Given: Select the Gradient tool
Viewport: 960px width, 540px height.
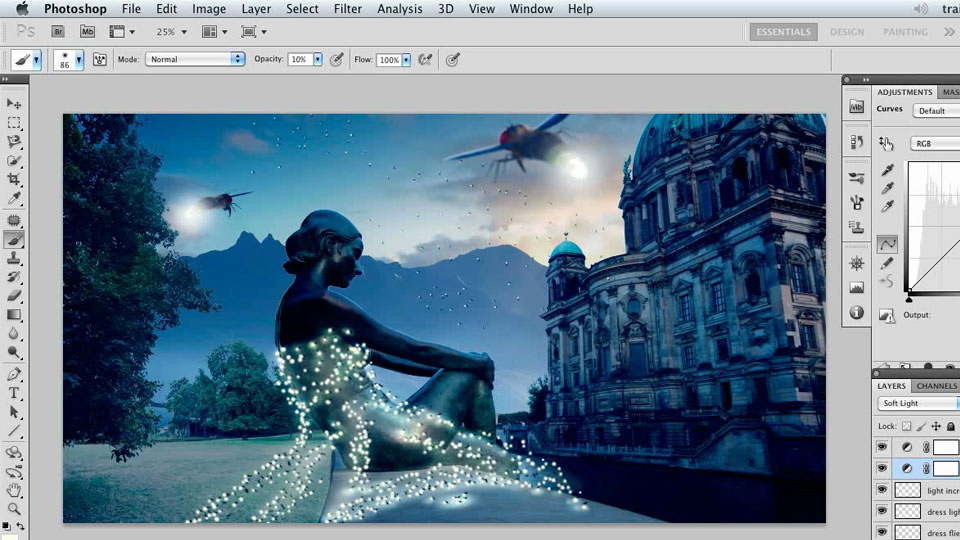Looking at the screenshot, I should pos(13,315).
